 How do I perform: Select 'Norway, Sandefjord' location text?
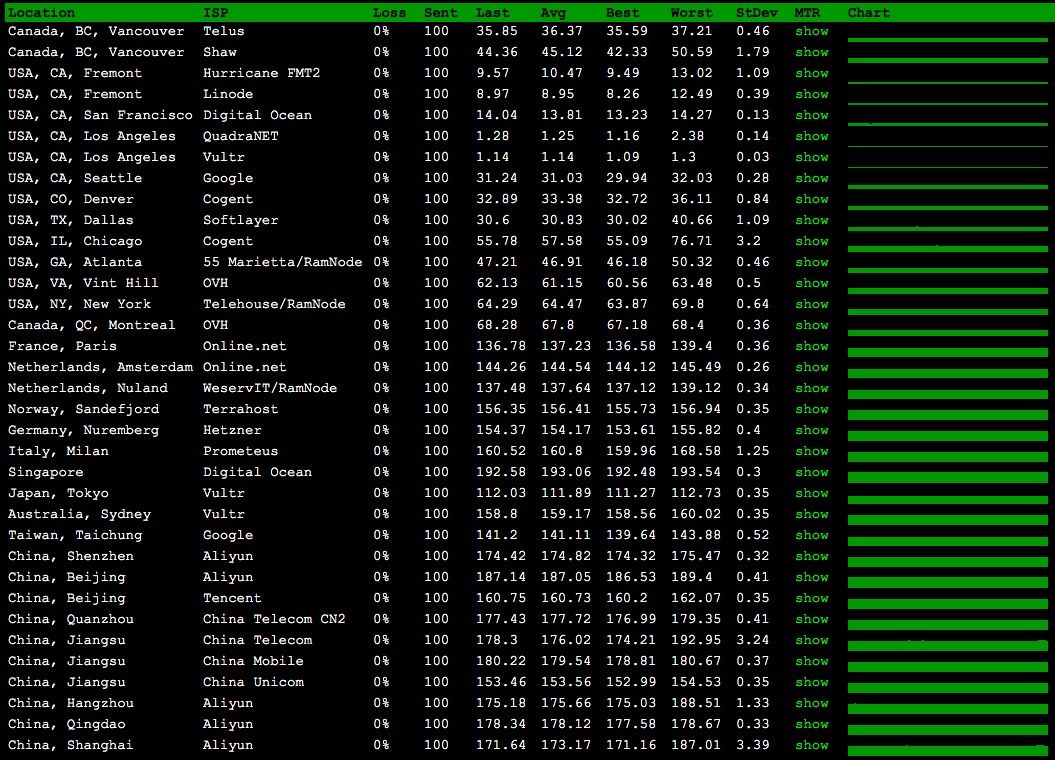(x=83, y=409)
